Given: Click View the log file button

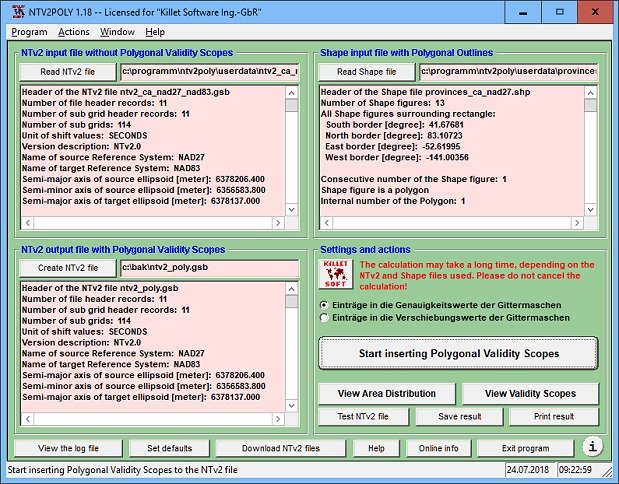Looking at the screenshot, I should pos(68,448).
